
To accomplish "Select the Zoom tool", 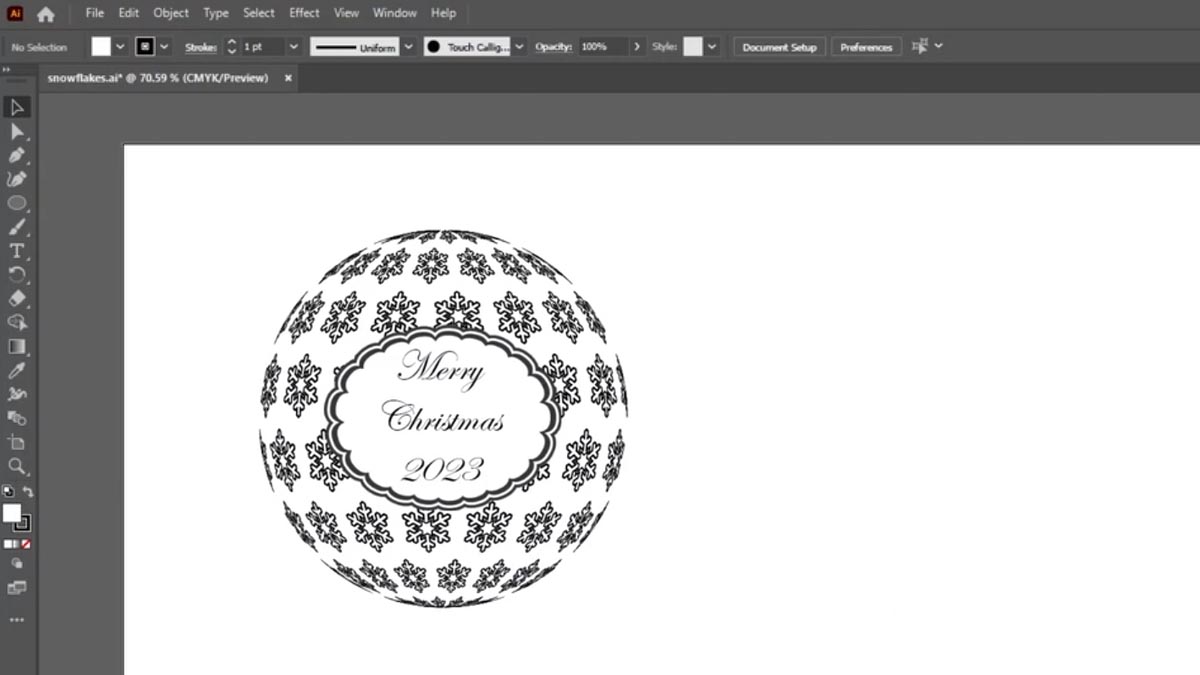I will click(16, 466).
